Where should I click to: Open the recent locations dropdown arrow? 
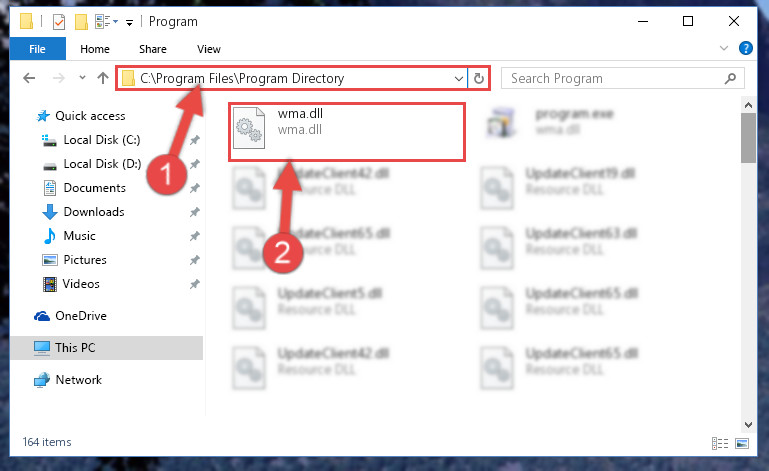coord(82,78)
